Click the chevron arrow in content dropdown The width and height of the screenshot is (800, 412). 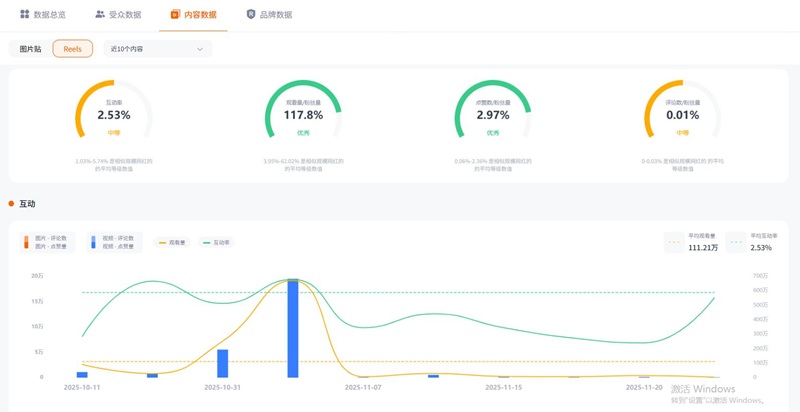coord(200,49)
